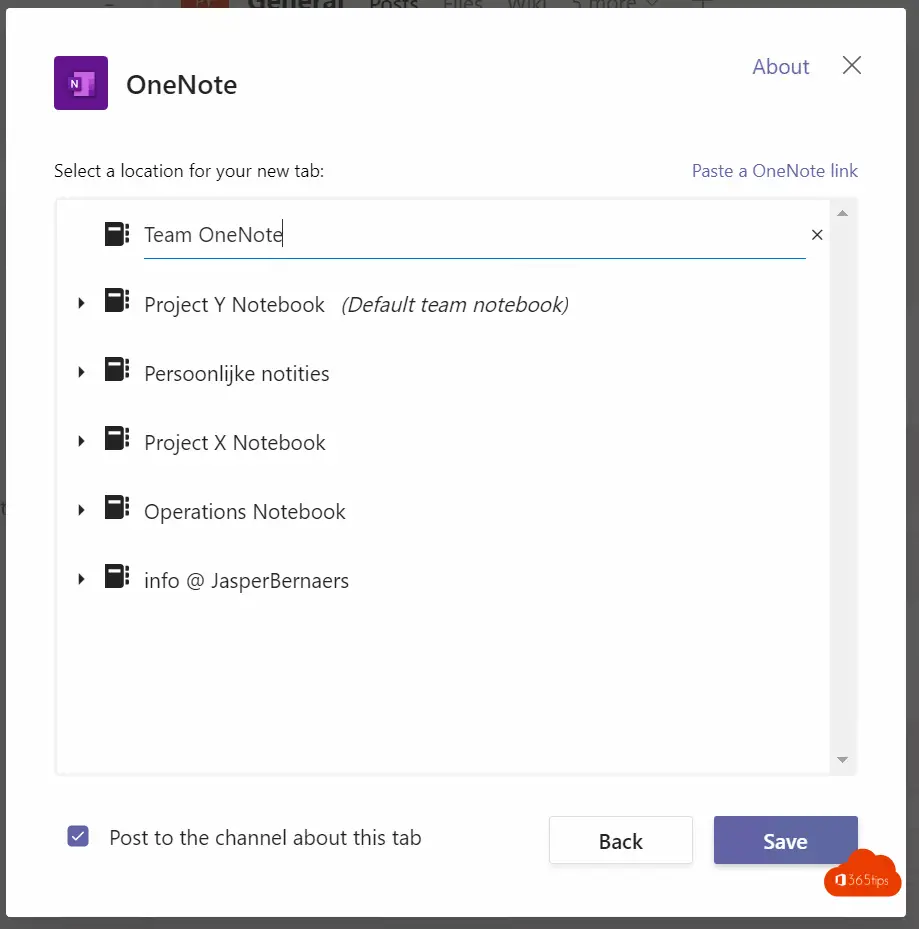919x929 pixels.
Task: Click the purple OneNote app logo
Action: point(81,83)
